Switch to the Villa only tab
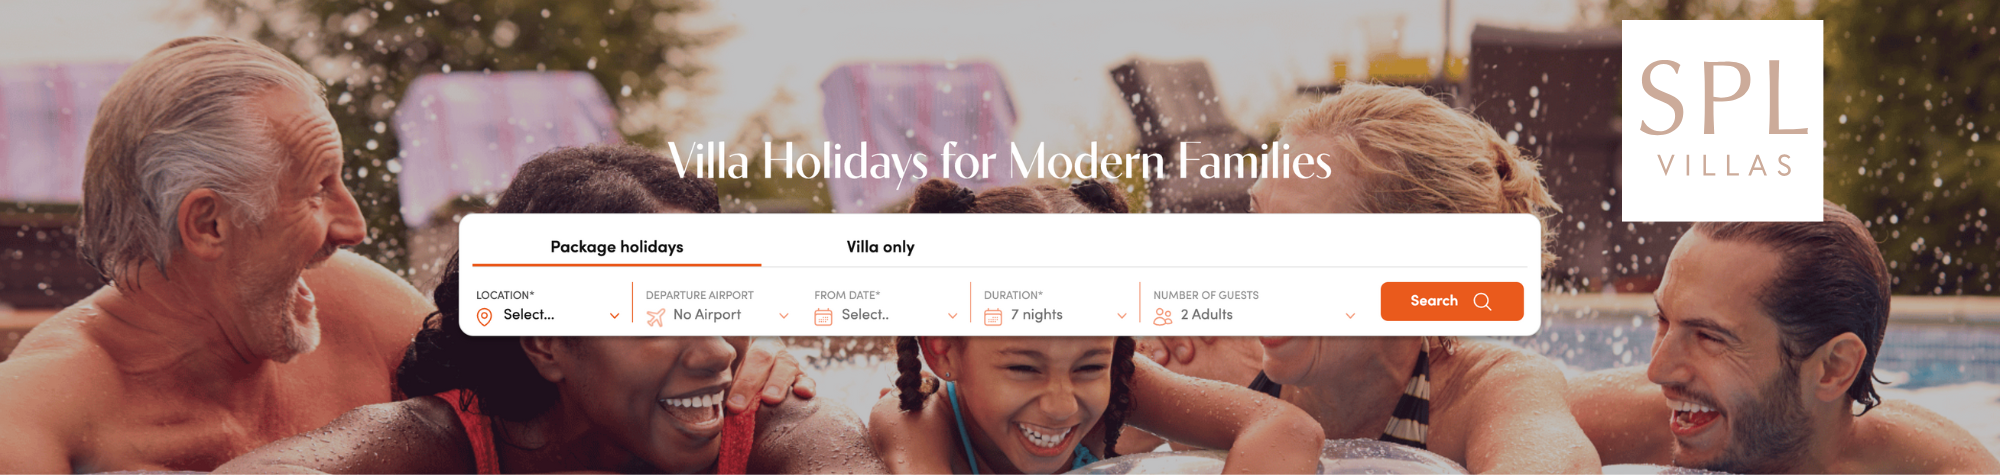This screenshot has width=2000, height=475. tap(880, 247)
